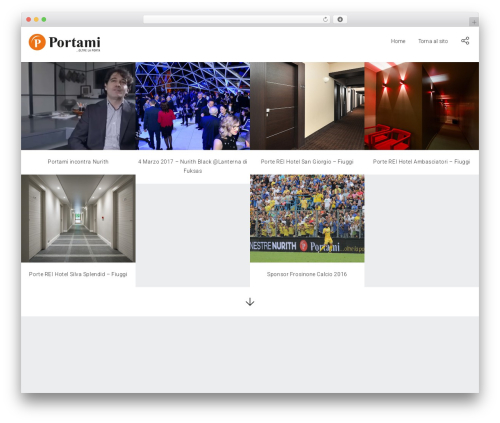Click the Portami logo
The height and width of the screenshot is (423, 500).
pyautogui.click(x=64, y=43)
